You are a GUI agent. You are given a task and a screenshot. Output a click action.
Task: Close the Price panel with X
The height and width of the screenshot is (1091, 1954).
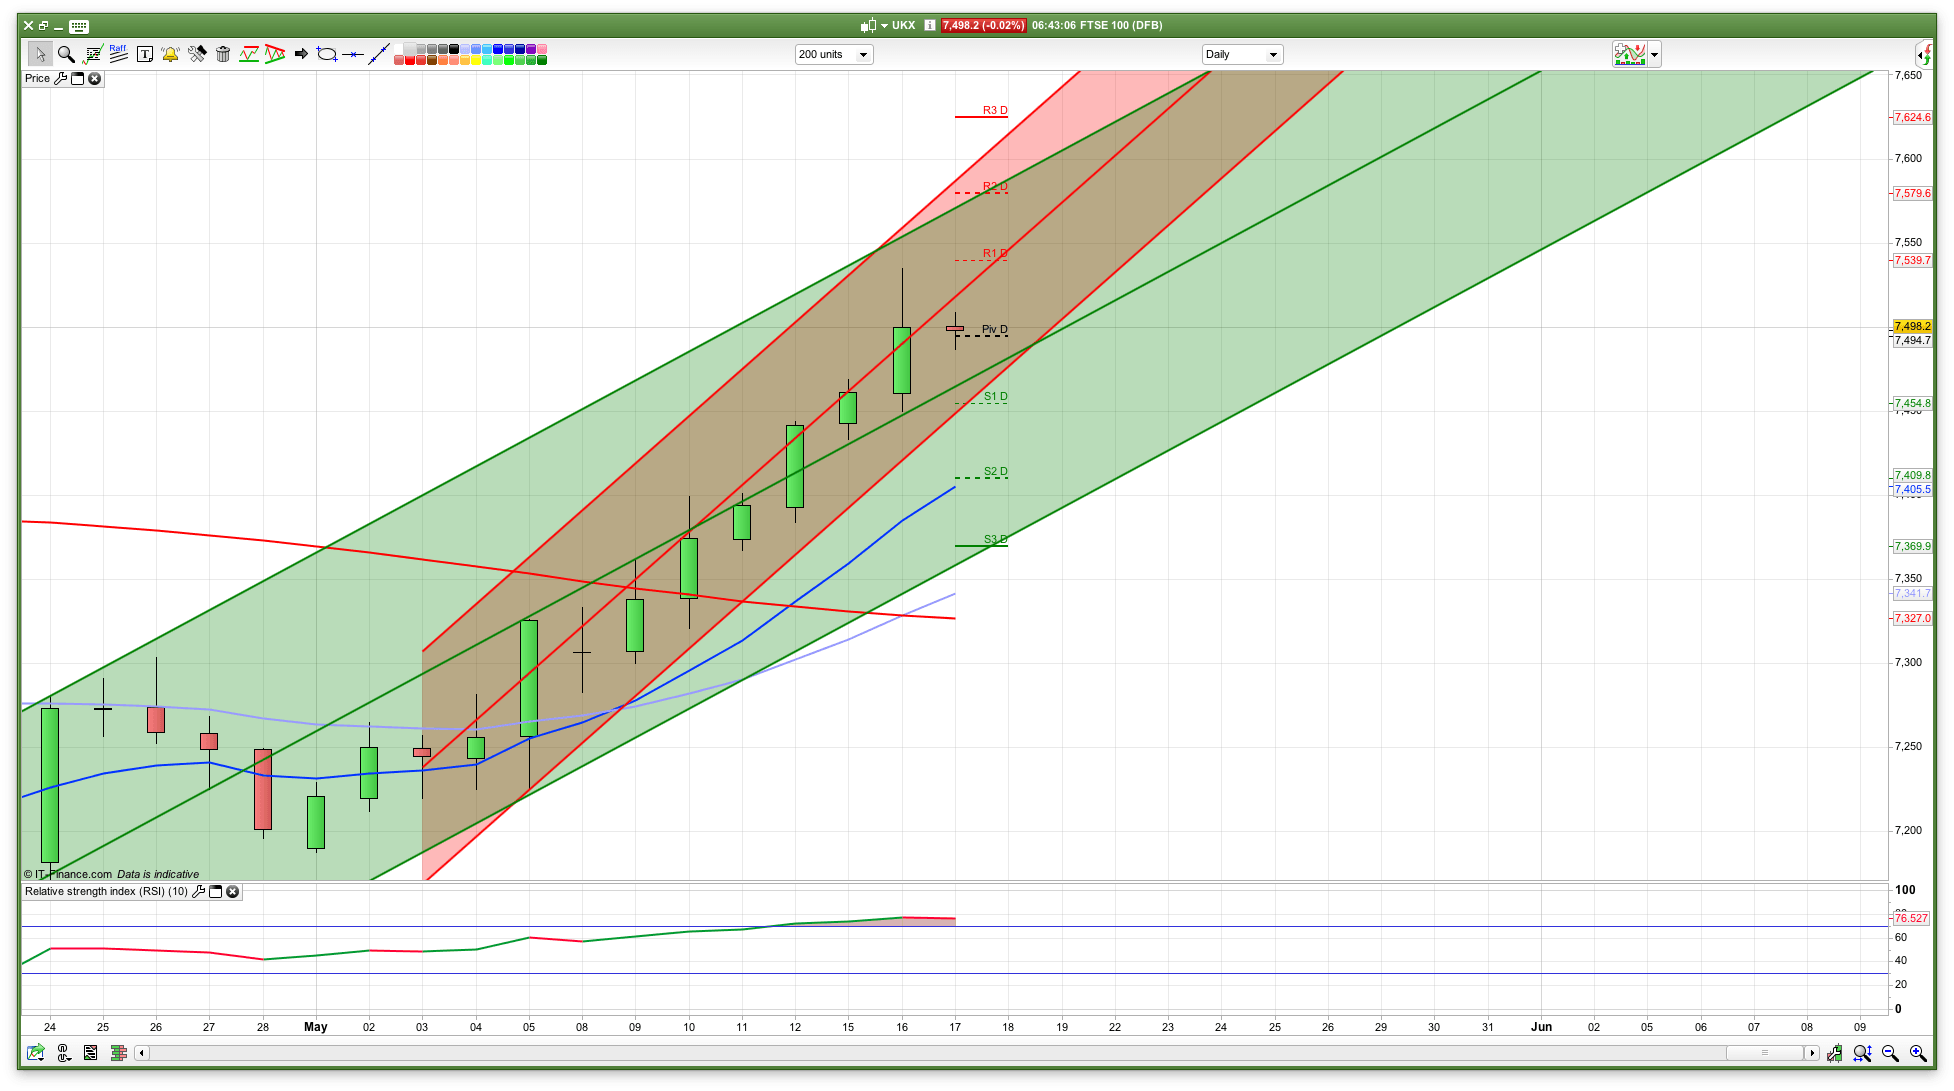click(x=95, y=78)
